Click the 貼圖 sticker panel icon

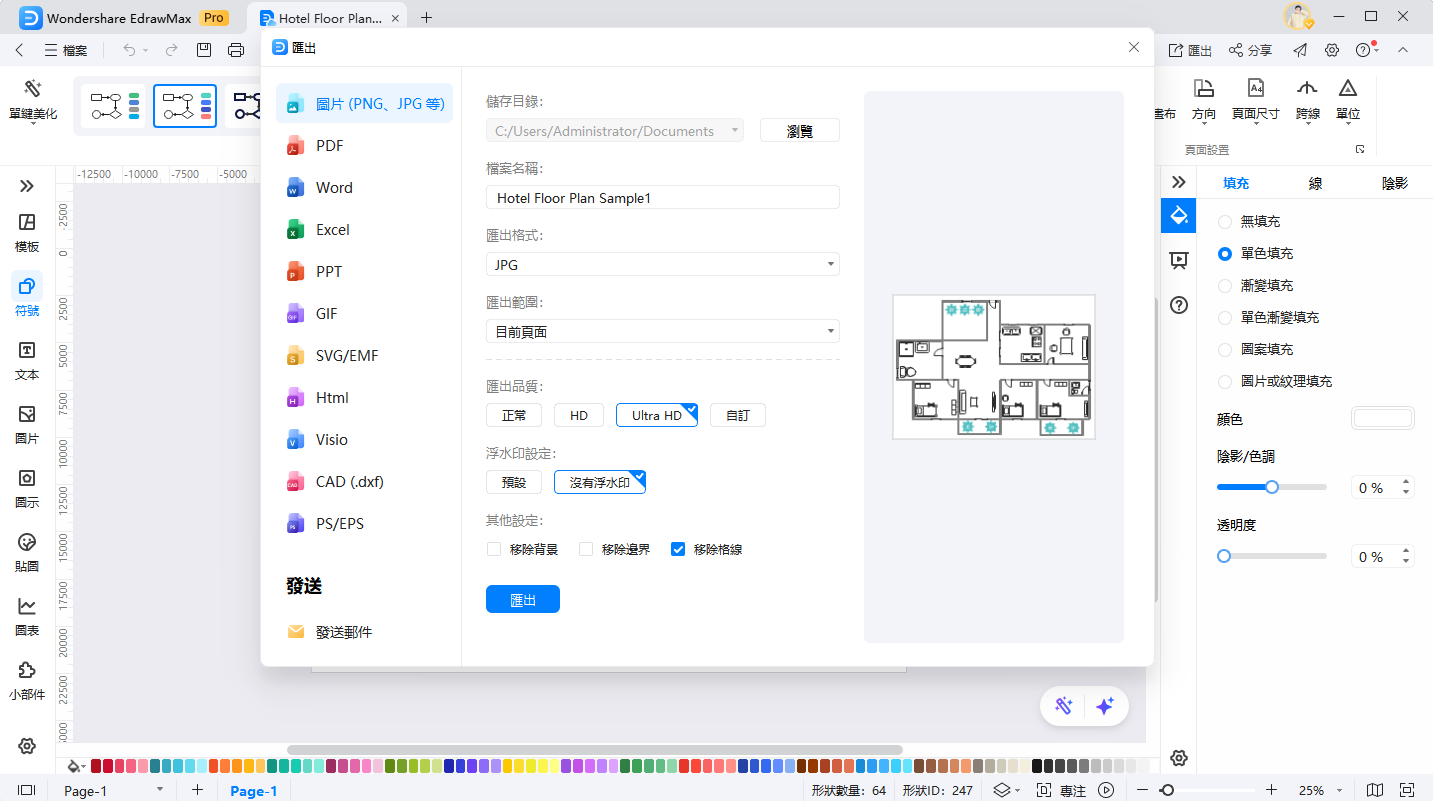[26, 551]
